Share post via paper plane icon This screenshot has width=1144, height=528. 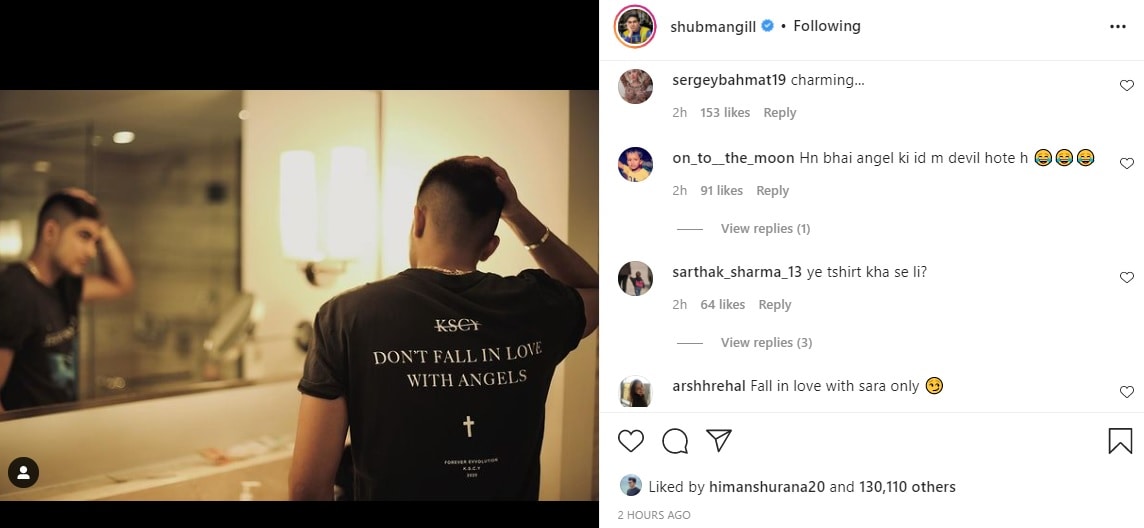[719, 440]
